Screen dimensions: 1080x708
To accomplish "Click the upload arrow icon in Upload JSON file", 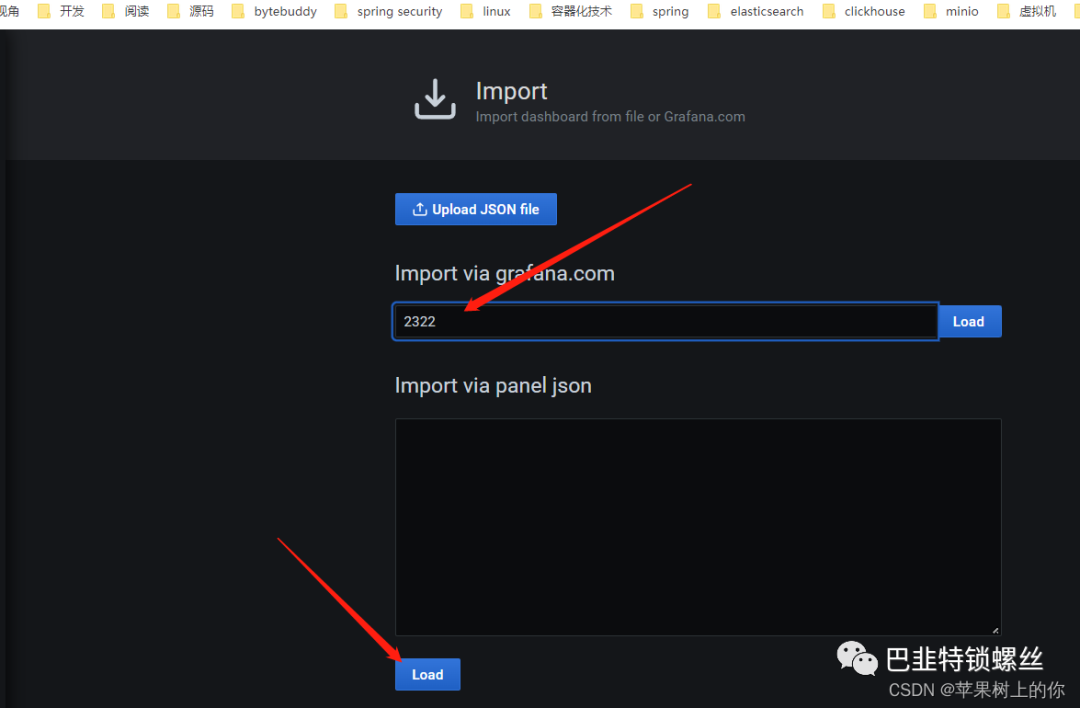I will click(419, 209).
